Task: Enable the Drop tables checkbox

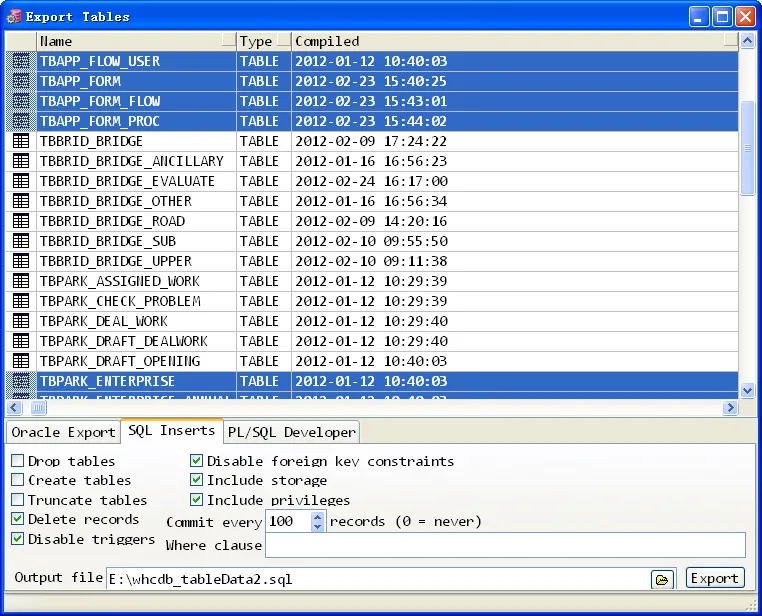Action: [17, 460]
